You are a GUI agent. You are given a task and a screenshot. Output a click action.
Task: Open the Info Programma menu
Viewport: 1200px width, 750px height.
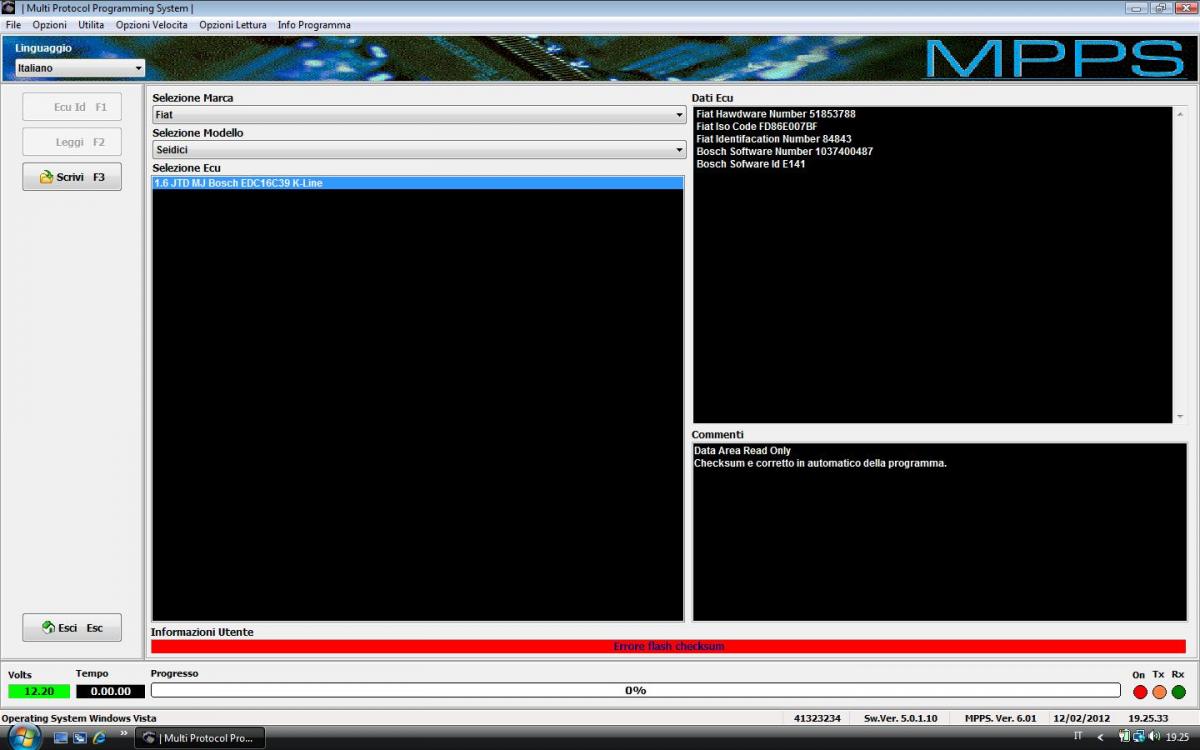pyautogui.click(x=314, y=24)
